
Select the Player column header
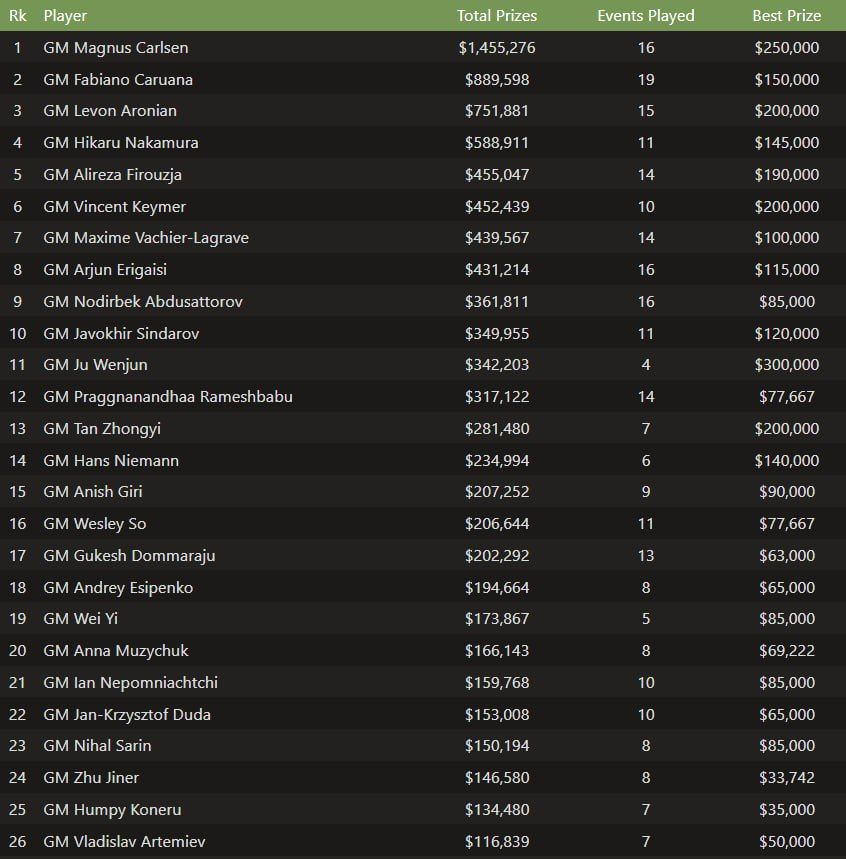(65, 16)
